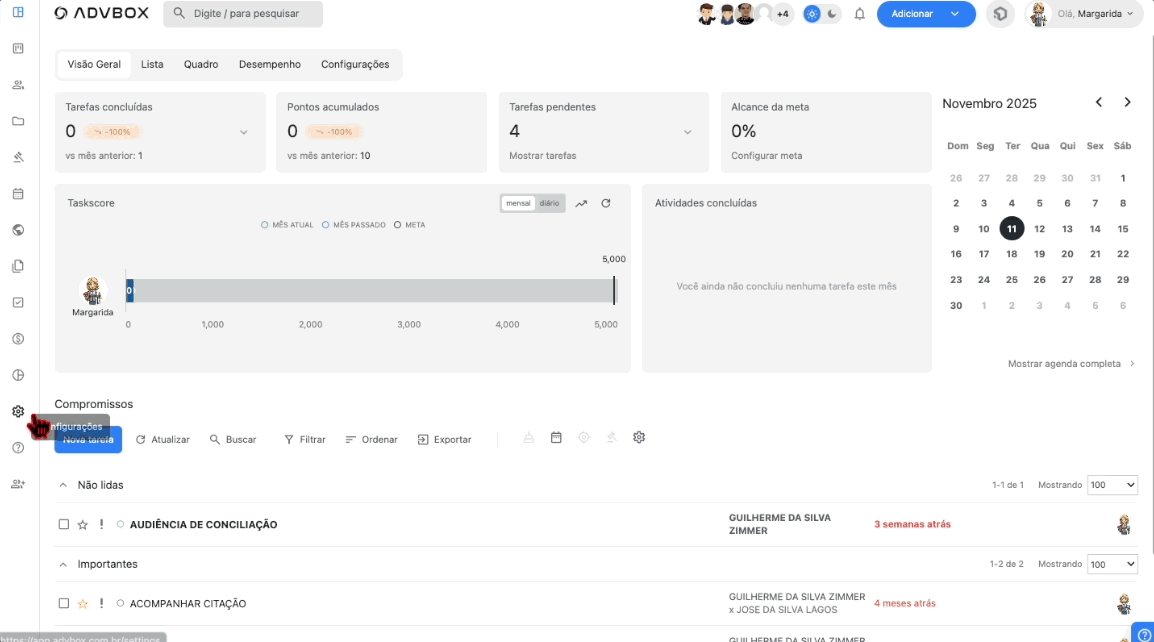
Task: Click the notifications bell icon
Action: pyautogui.click(x=859, y=14)
